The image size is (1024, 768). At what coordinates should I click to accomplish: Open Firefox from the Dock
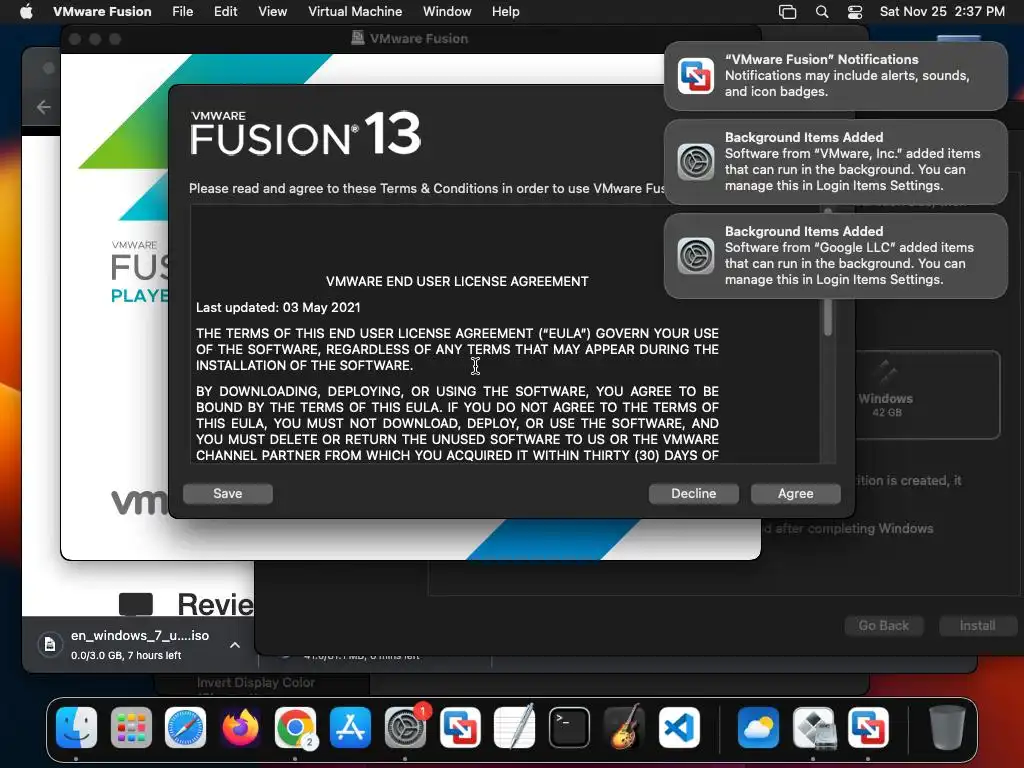[240, 727]
